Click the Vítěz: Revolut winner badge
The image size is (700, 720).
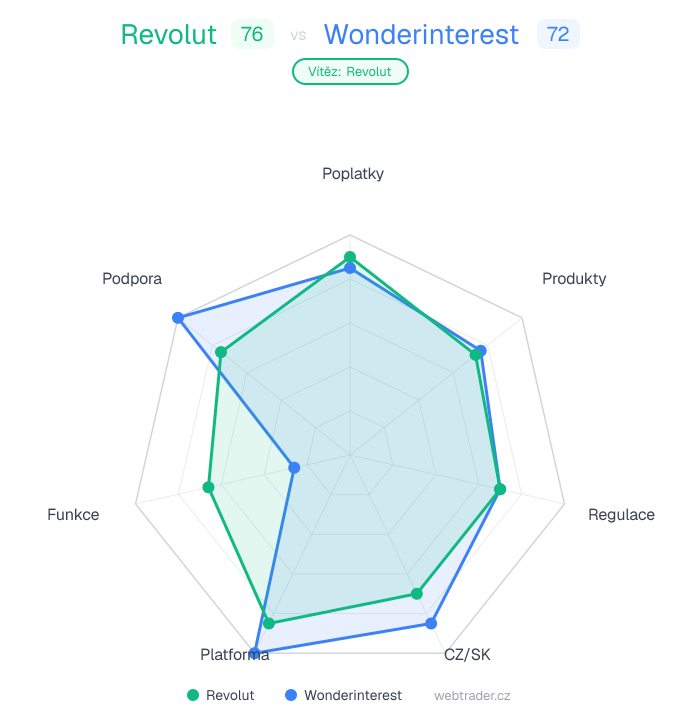(x=350, y=72)
